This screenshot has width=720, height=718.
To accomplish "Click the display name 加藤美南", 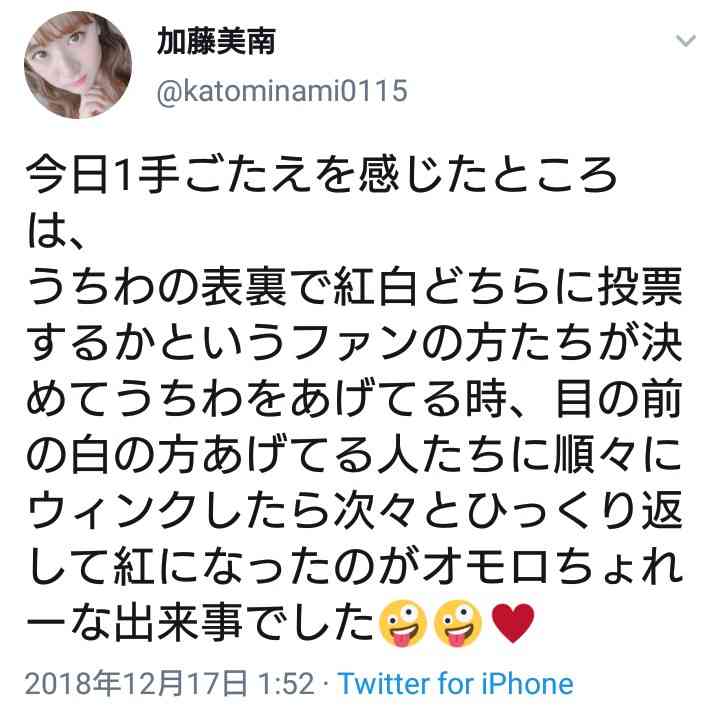I will point(216,41).
